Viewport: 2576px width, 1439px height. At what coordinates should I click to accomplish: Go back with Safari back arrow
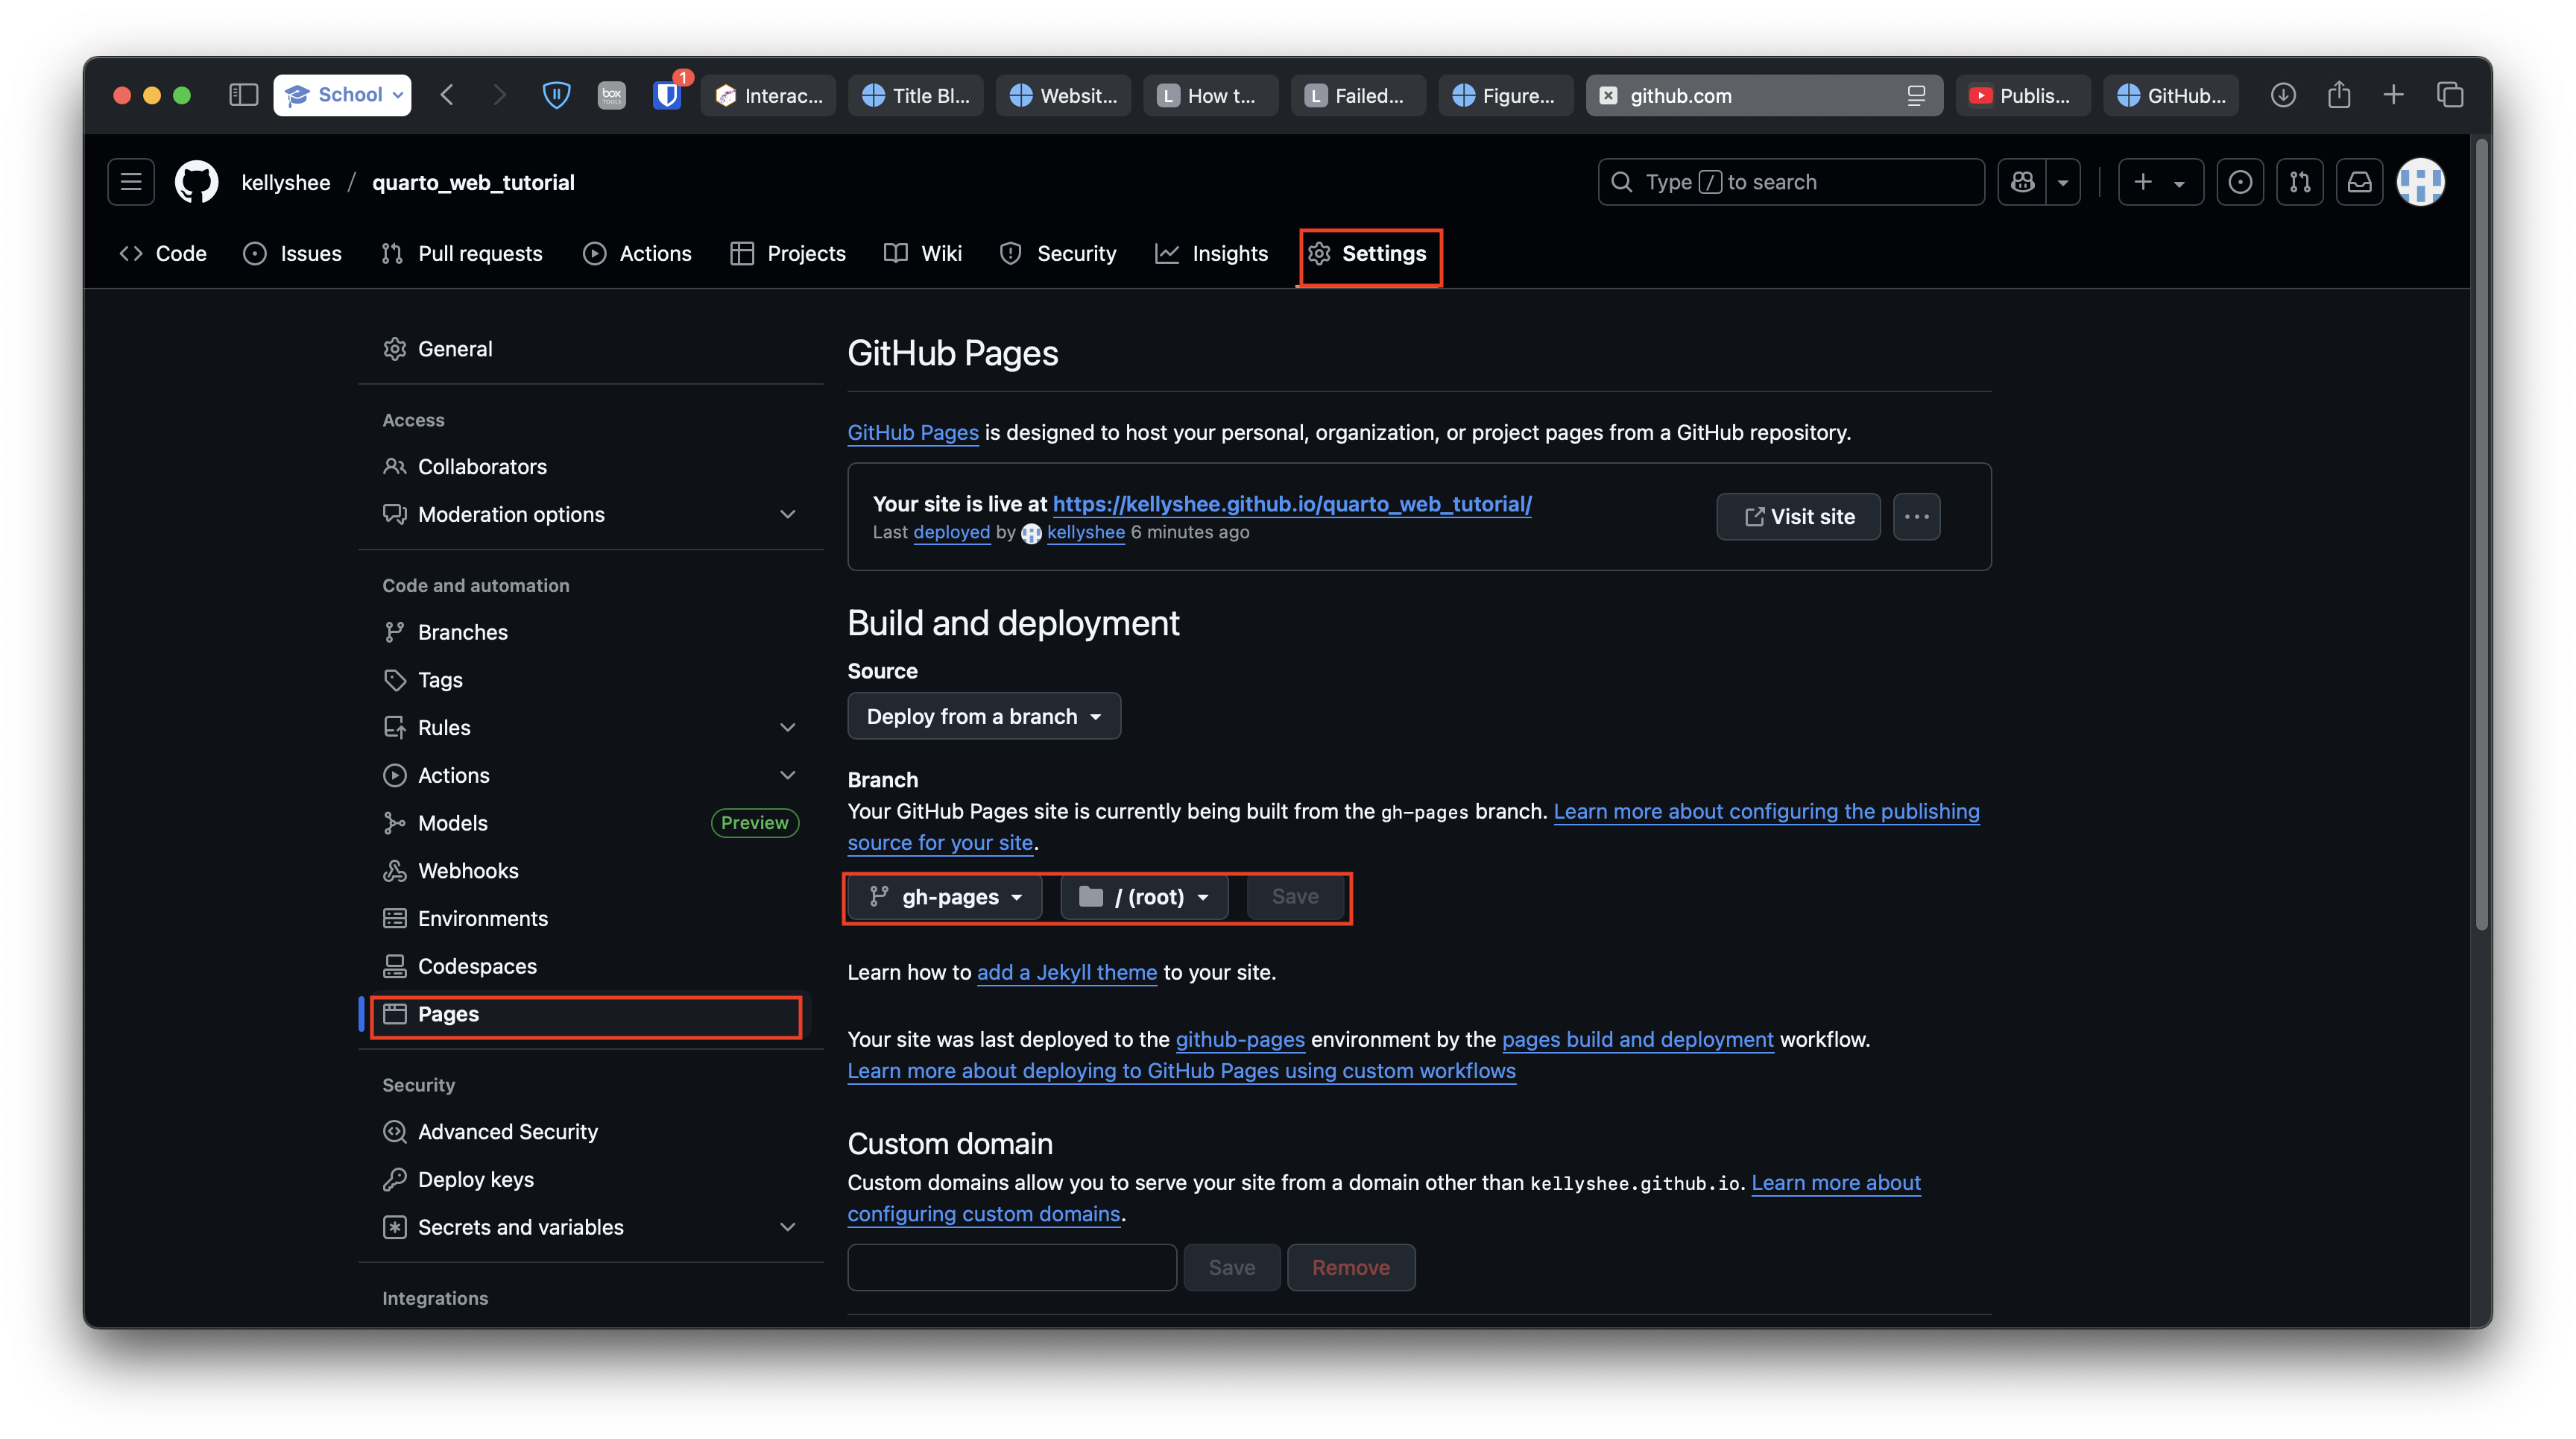point(447,95)
